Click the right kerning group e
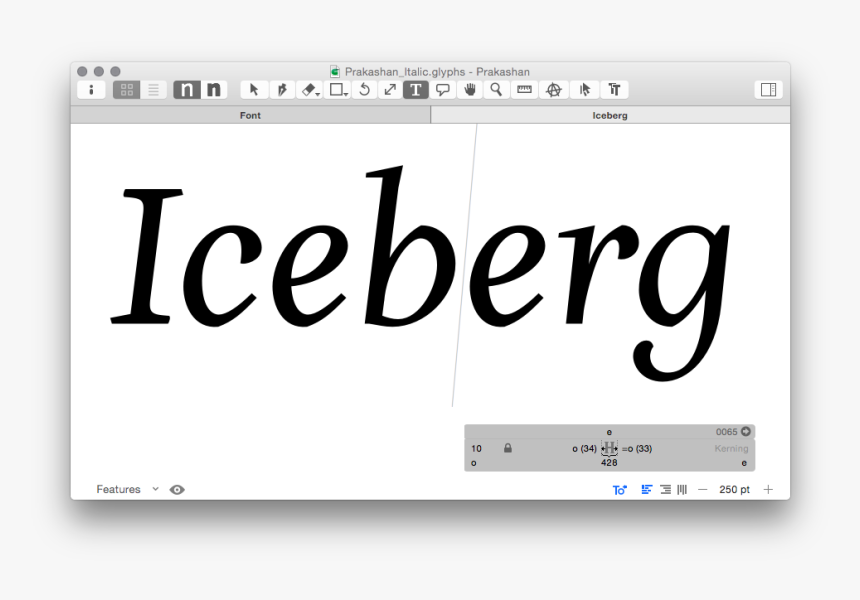This screenshot has width=860, height=600. click(x=744, y=463)
